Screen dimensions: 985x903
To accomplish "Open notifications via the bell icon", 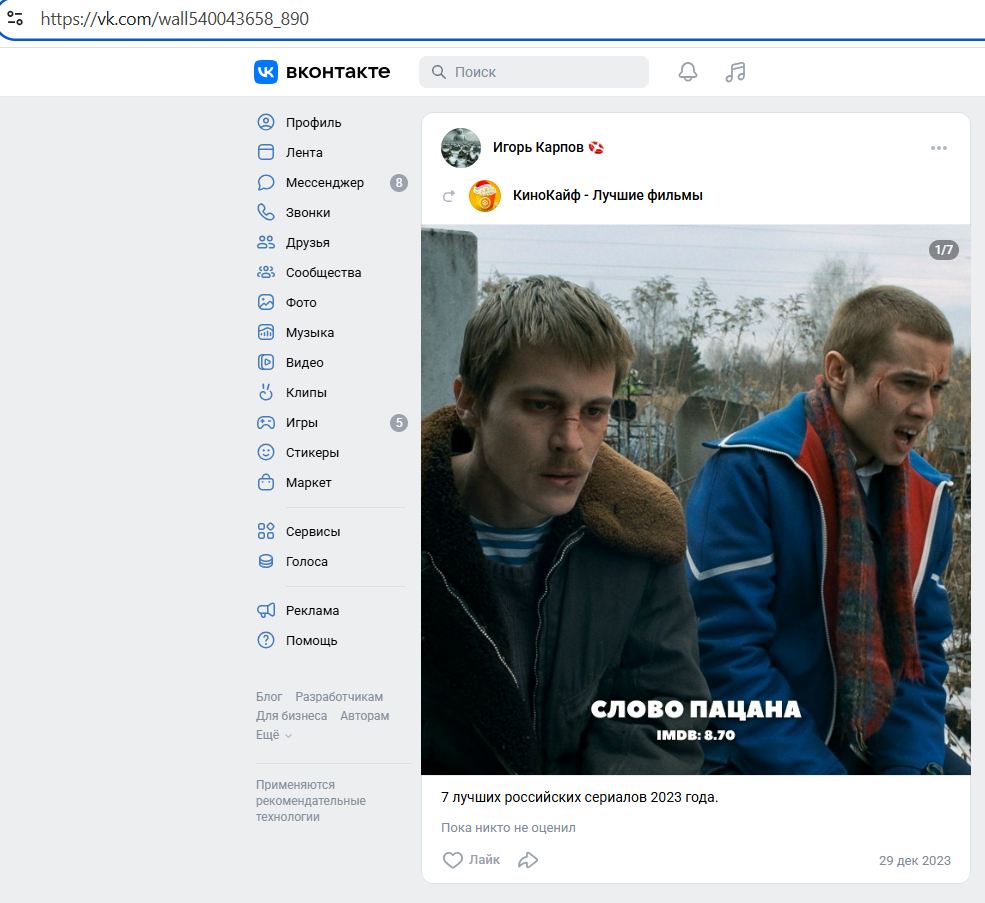I will 687,71.
